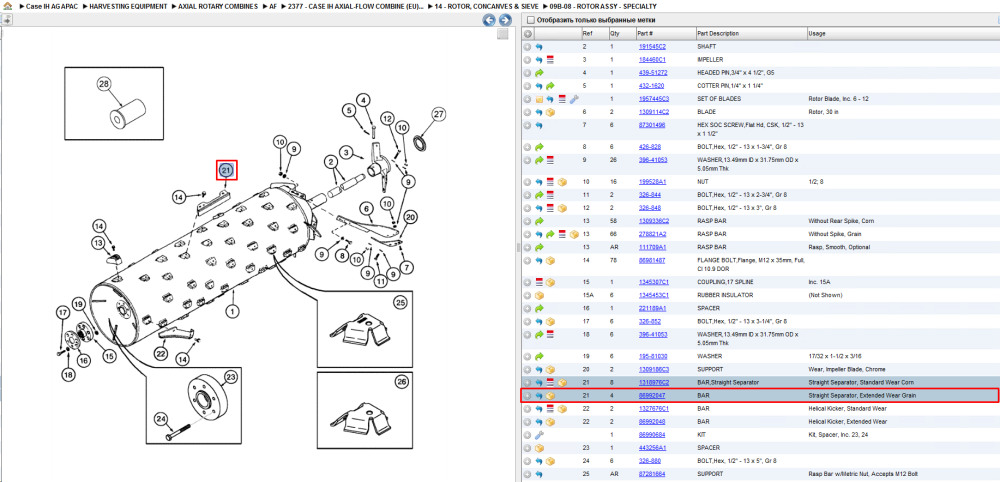Open 14 - ROTOR, CONCAVES & SIEVE breadcrumb
Screen dimensions: 1000x482
tap(487, 6)
